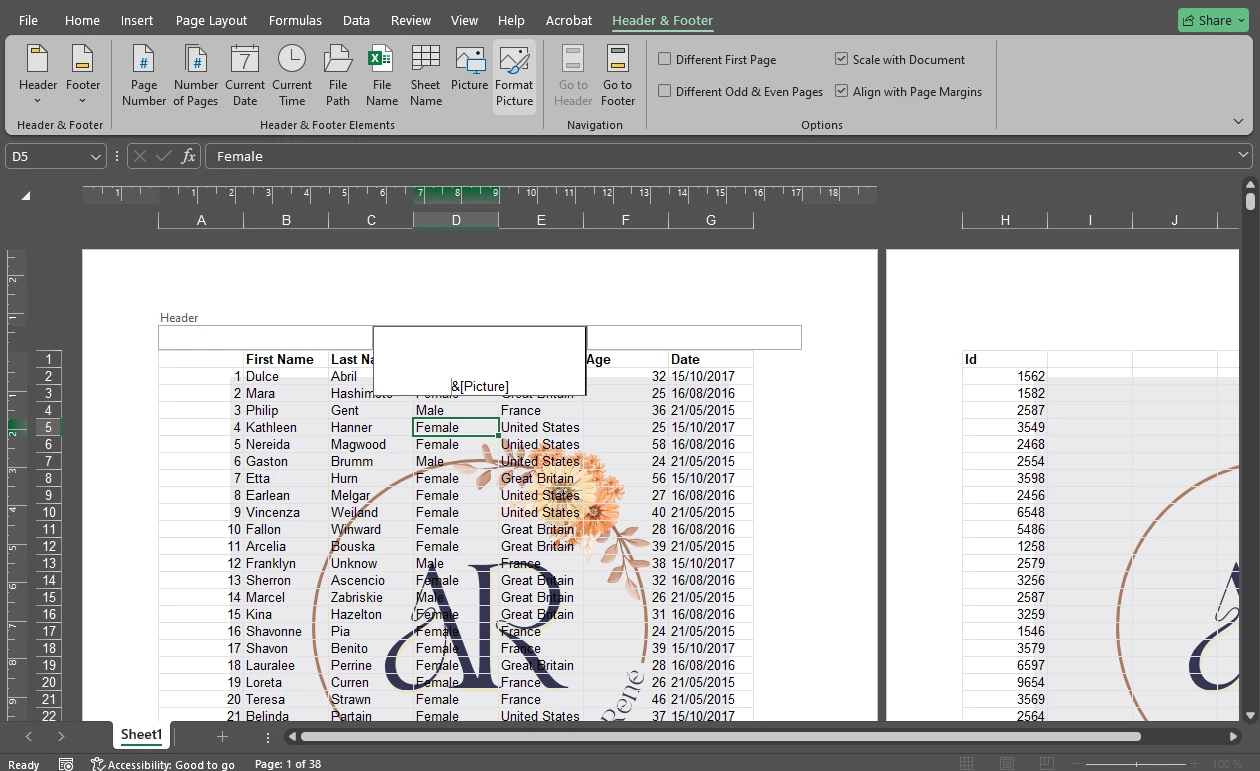The image size is (1260, 771).
Task: Insert File Path element
Action: (x=338, y=76)
